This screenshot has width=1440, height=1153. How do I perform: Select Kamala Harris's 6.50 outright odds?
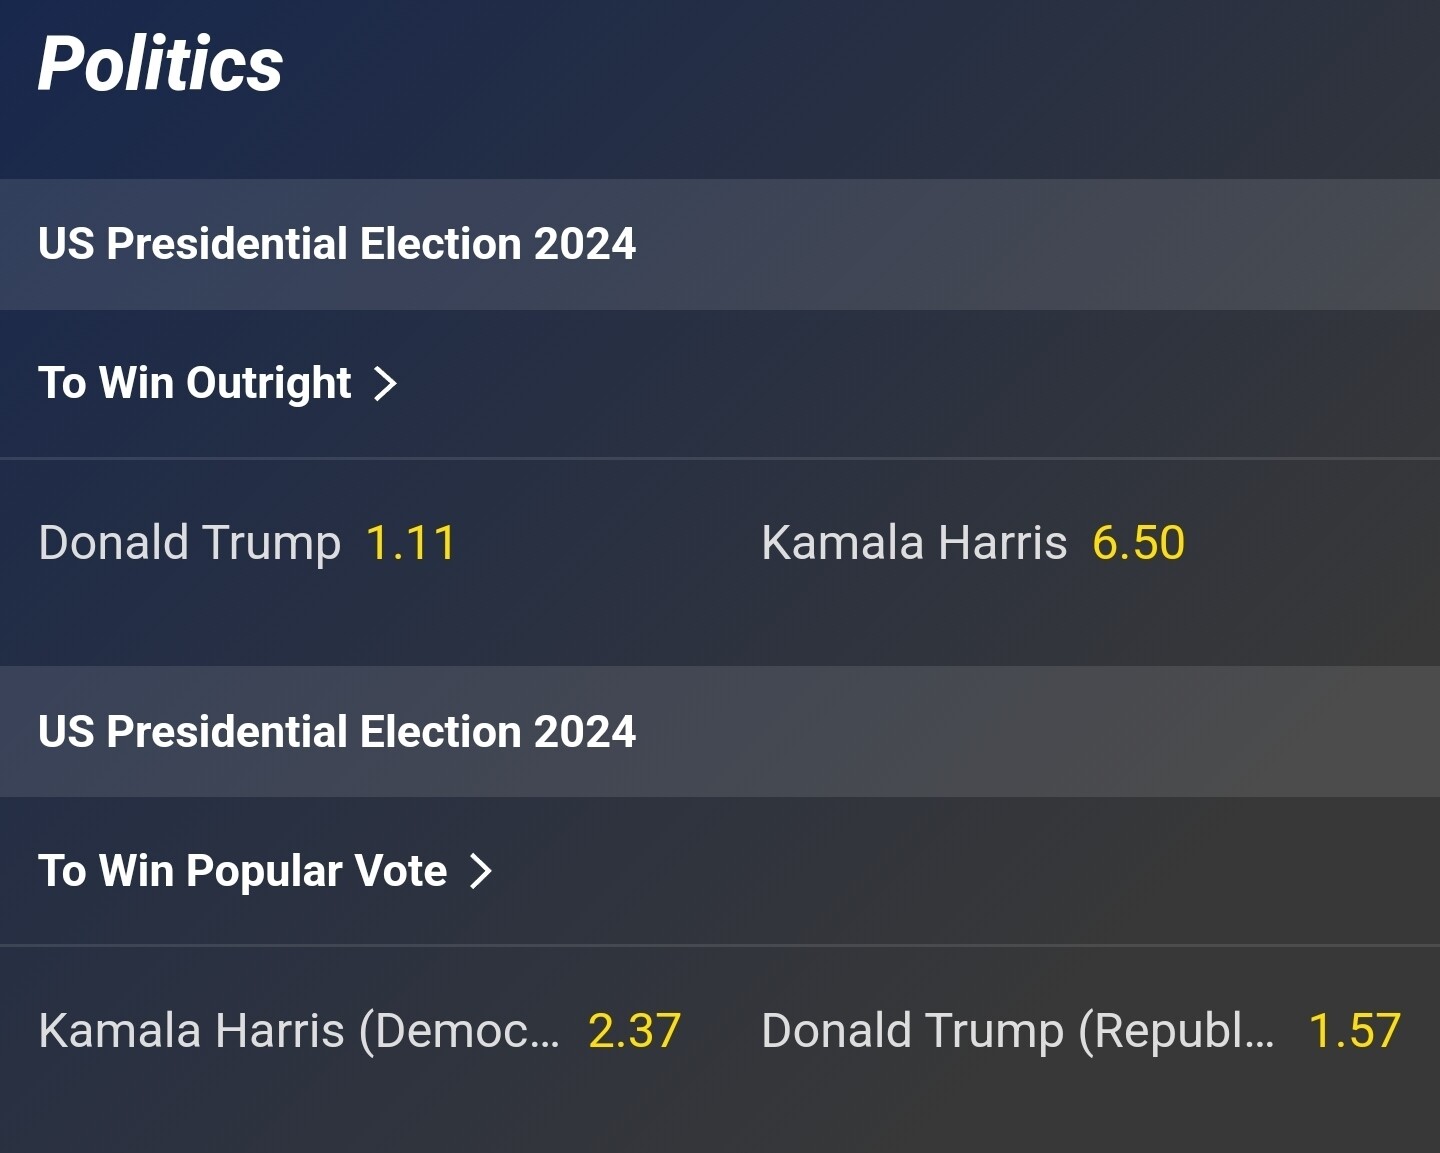[1138, 543]
